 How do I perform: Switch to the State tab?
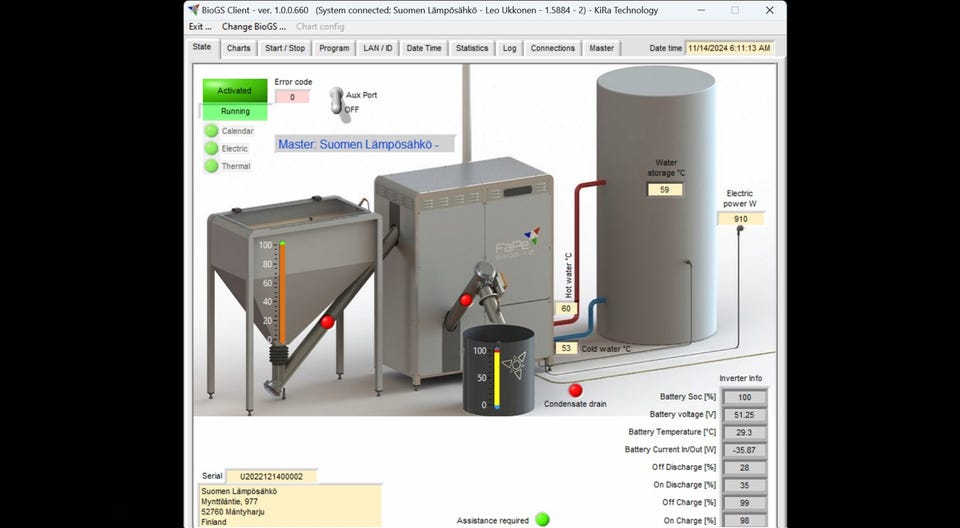pyautogui.click(x=201, y=47)
